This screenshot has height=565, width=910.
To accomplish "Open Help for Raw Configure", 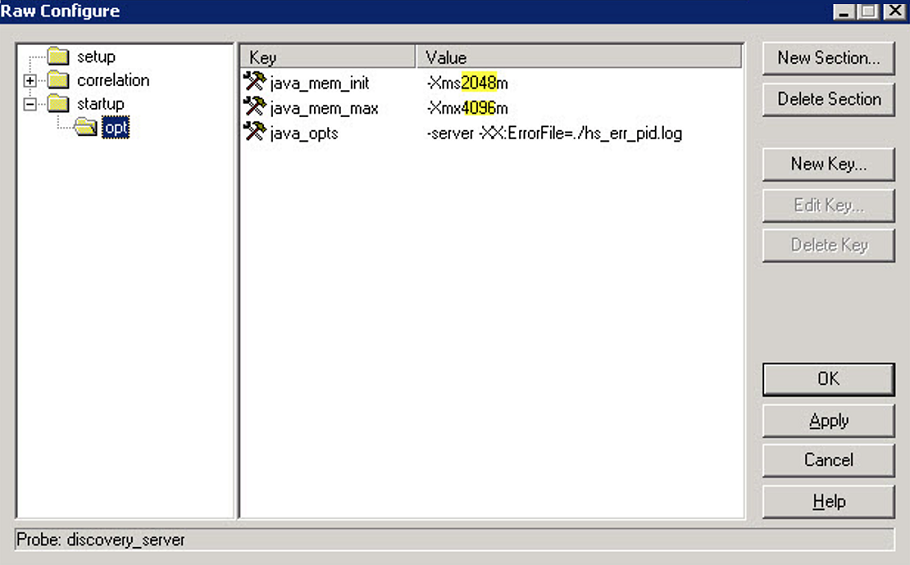I will click(x=828, y=502).
